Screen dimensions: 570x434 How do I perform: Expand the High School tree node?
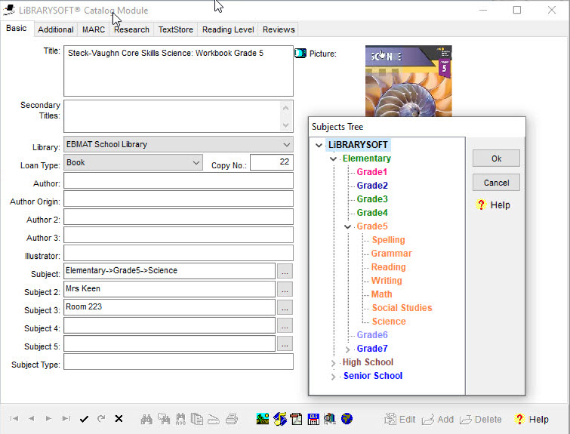(333, 363)
